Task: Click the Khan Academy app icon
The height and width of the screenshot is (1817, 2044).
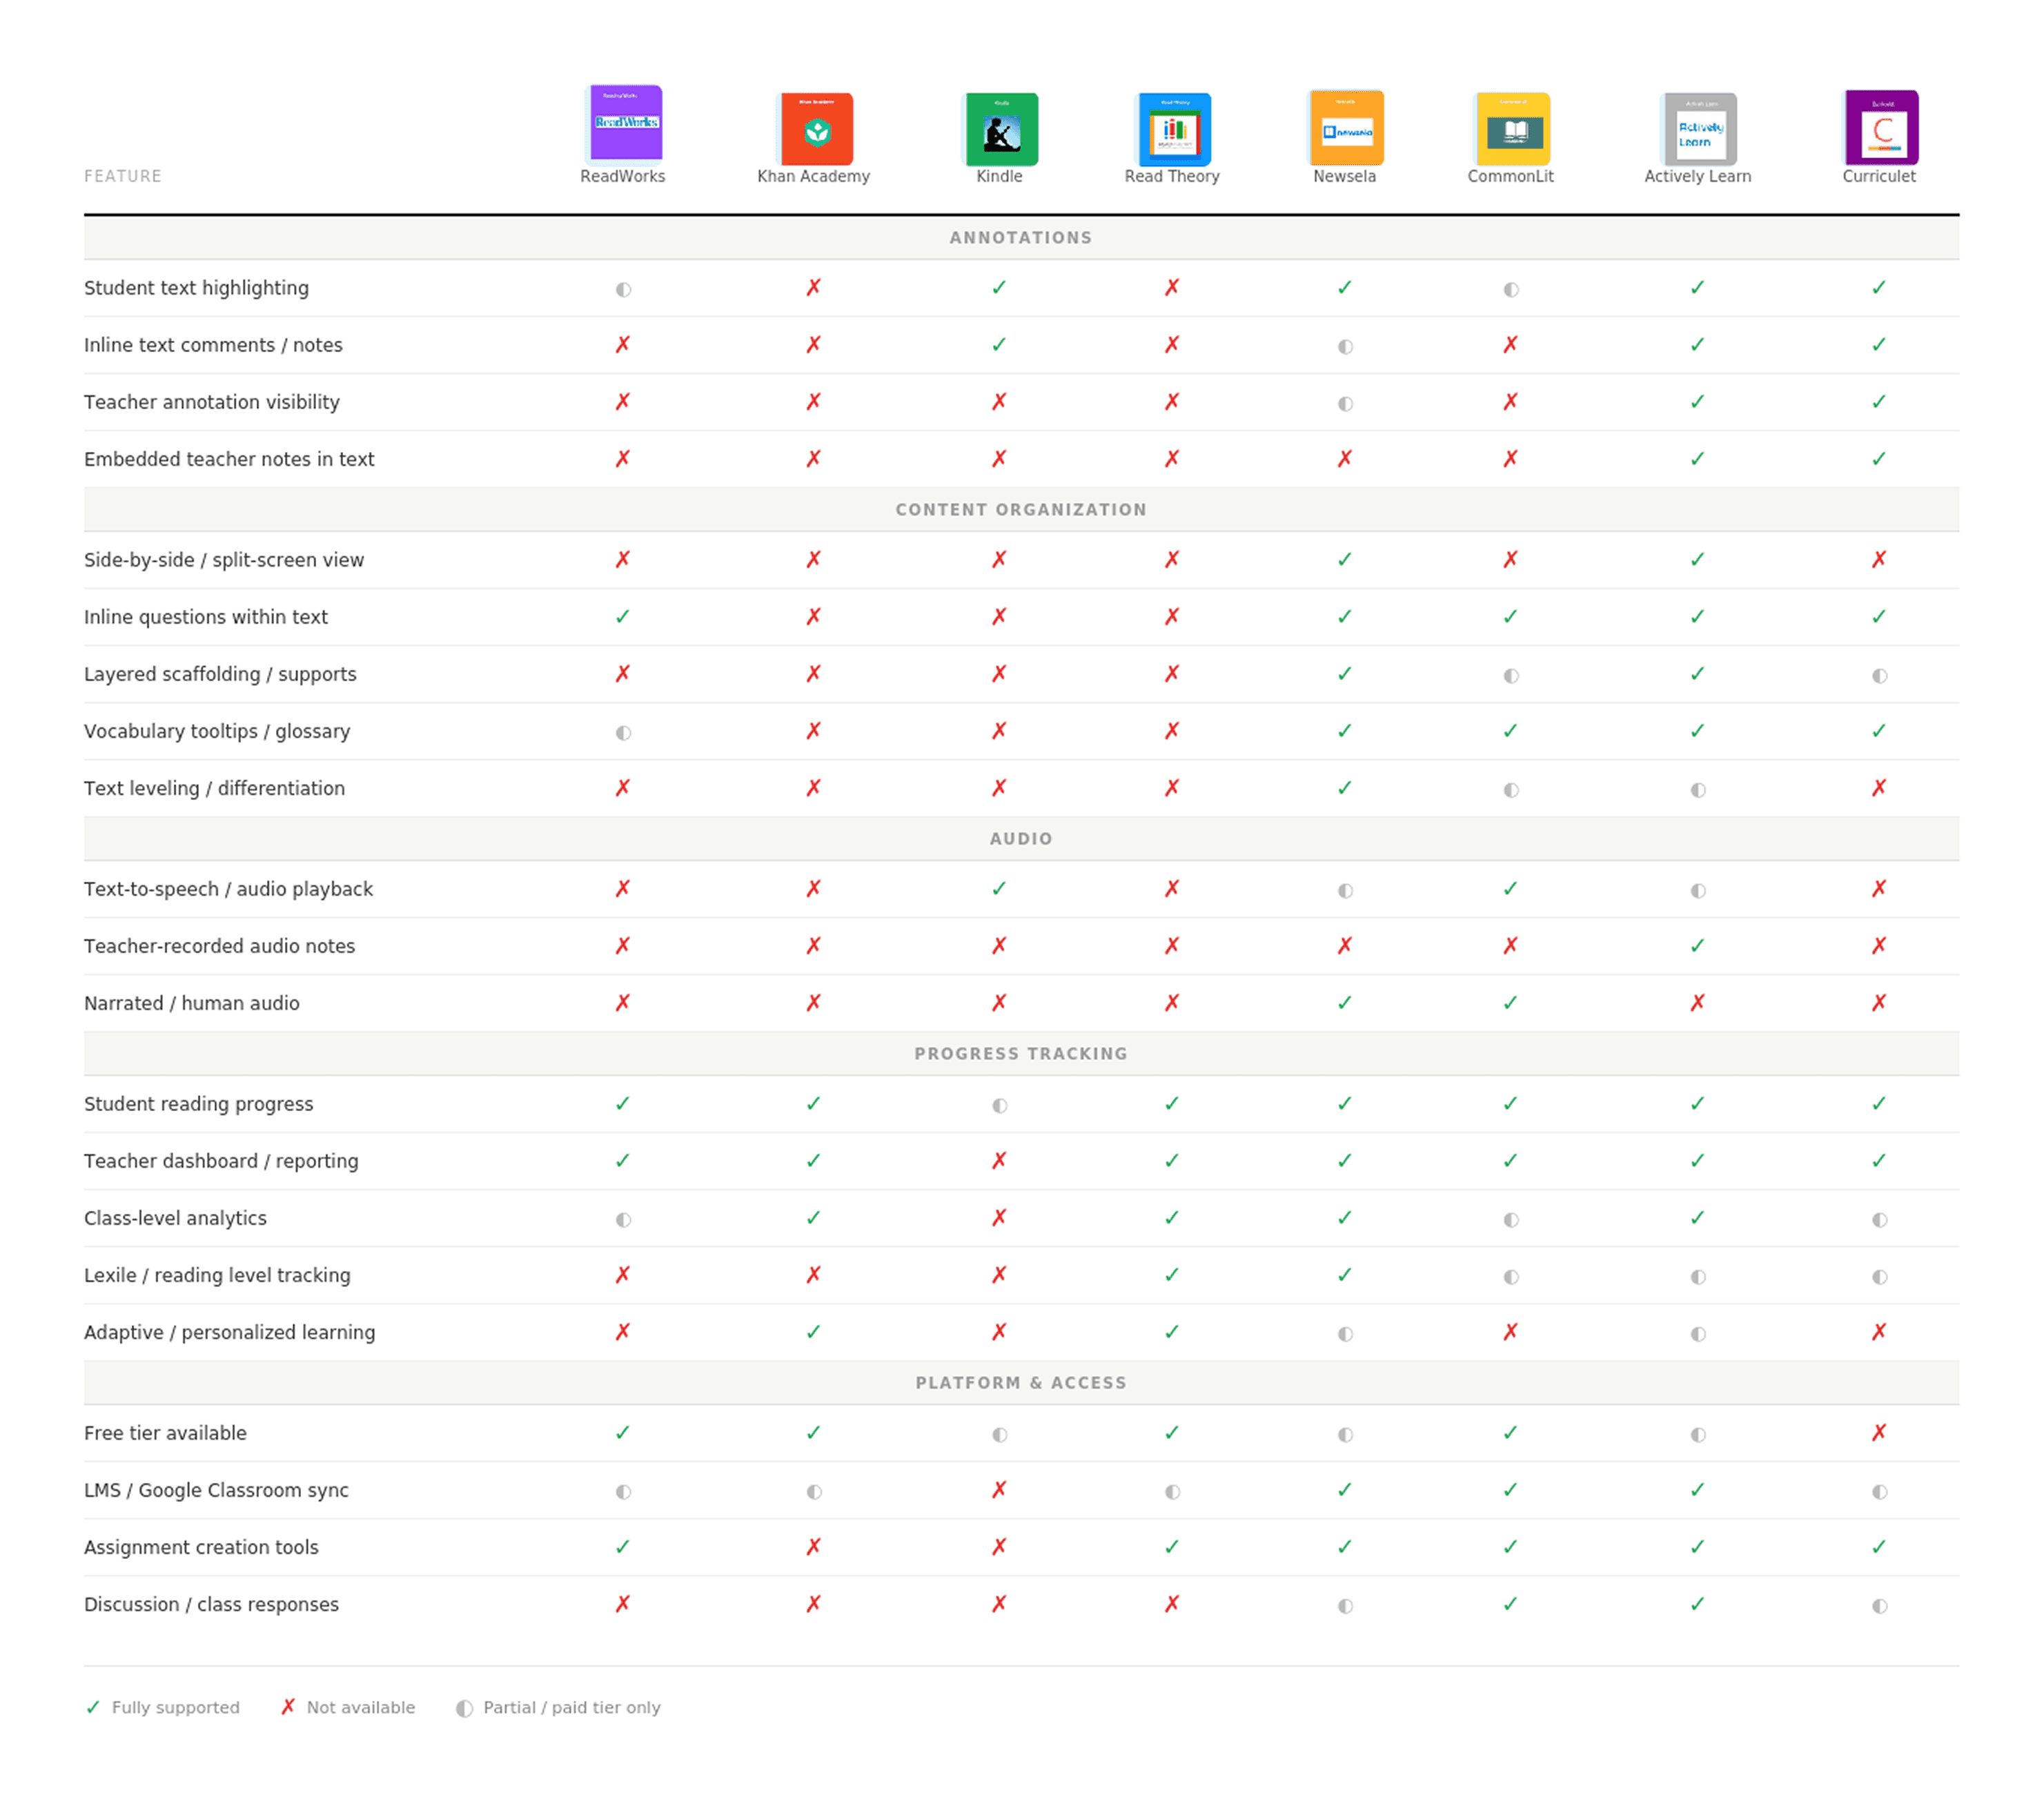Action: click(x=816, y=129)
